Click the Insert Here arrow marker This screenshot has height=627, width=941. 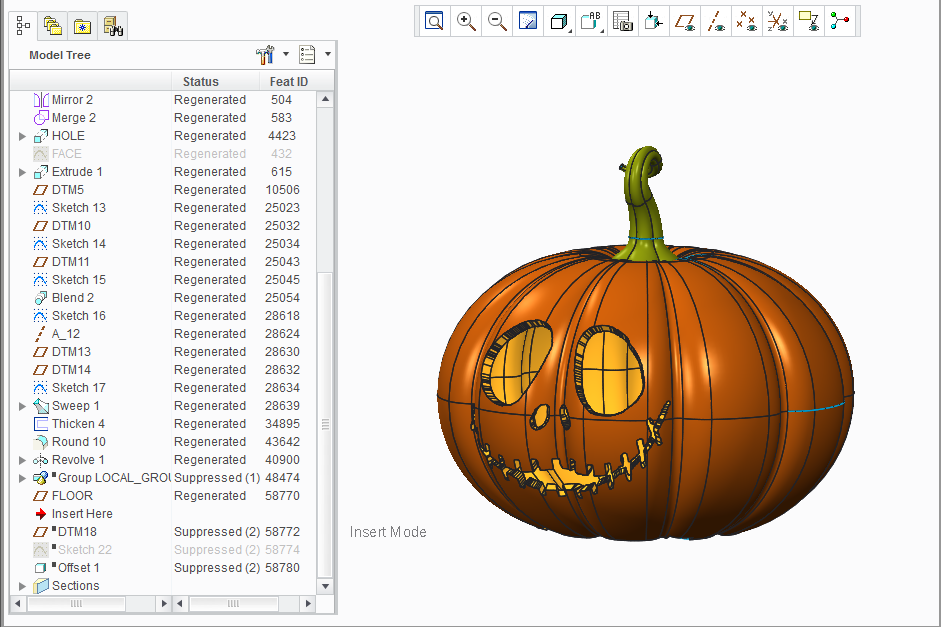(41, 514)
